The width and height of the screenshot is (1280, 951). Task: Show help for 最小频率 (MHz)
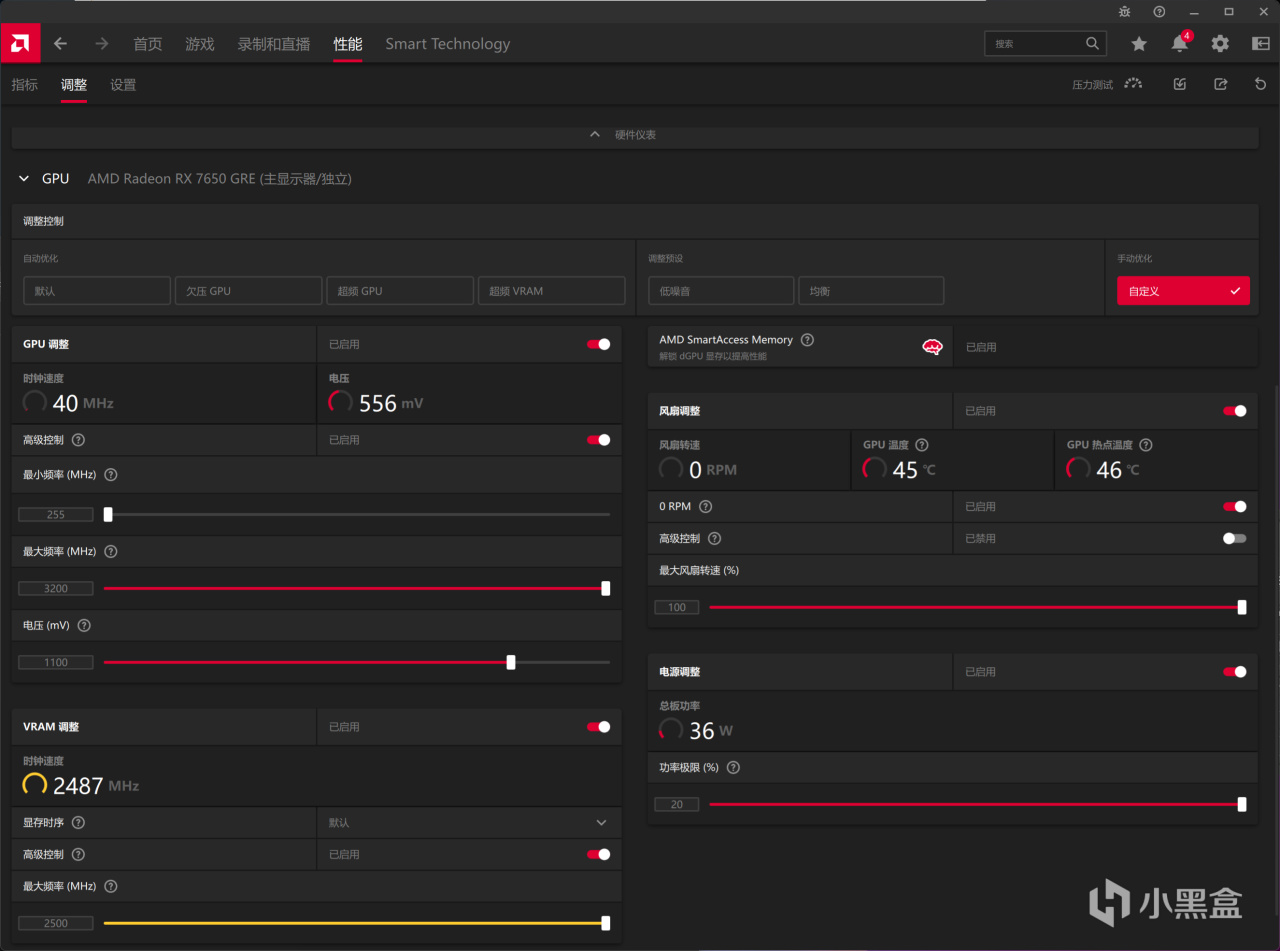pyautogui.click(x=111, y=475)
